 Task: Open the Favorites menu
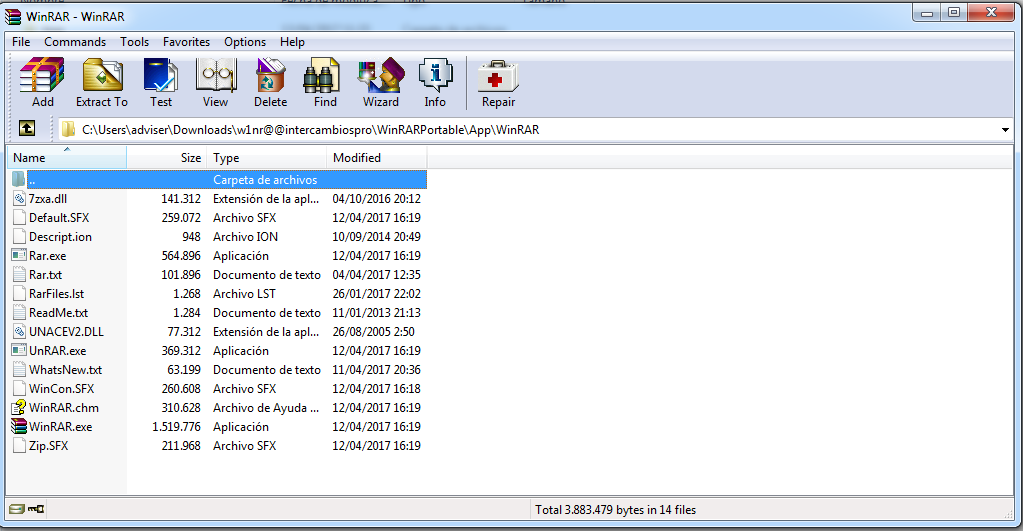click(x=187, y=42)
